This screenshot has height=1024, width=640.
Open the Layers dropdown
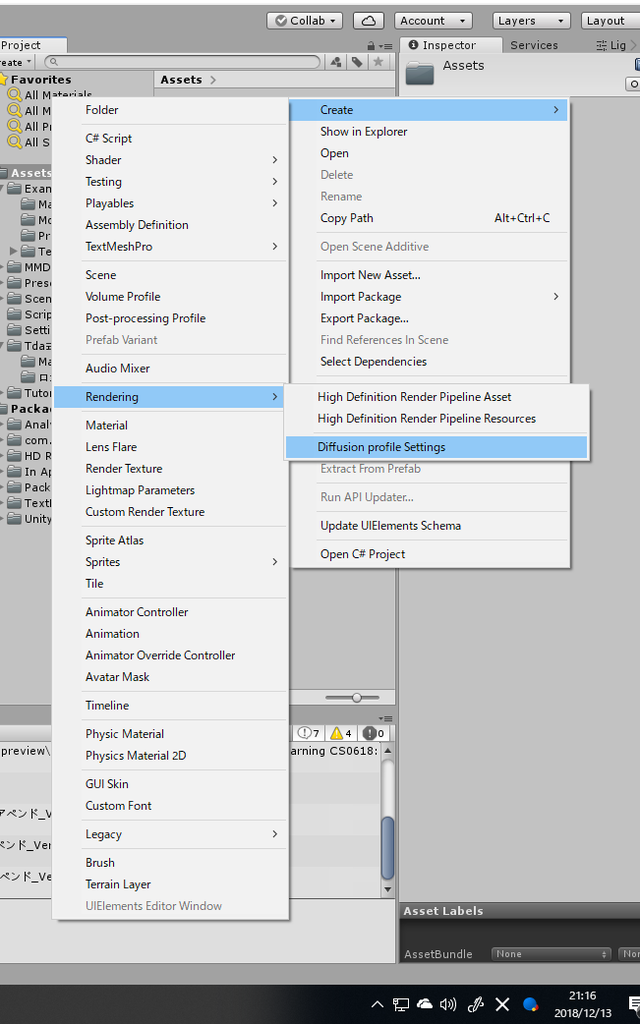click(x=531, y=21)
